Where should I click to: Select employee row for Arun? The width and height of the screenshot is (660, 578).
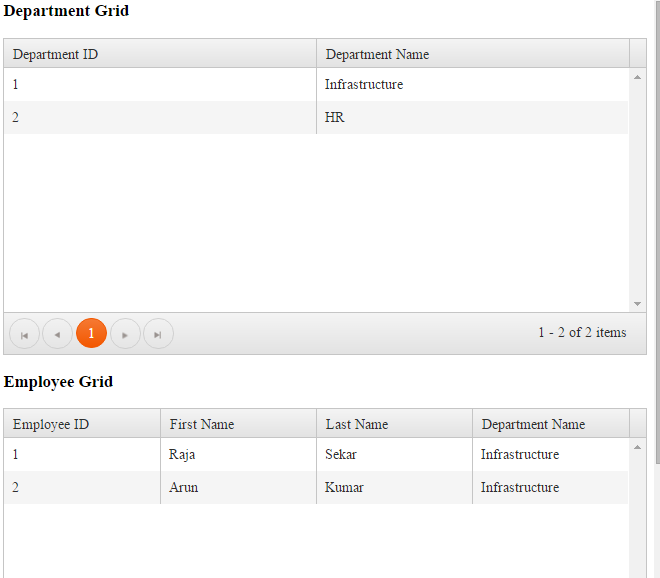coord(184,488)
